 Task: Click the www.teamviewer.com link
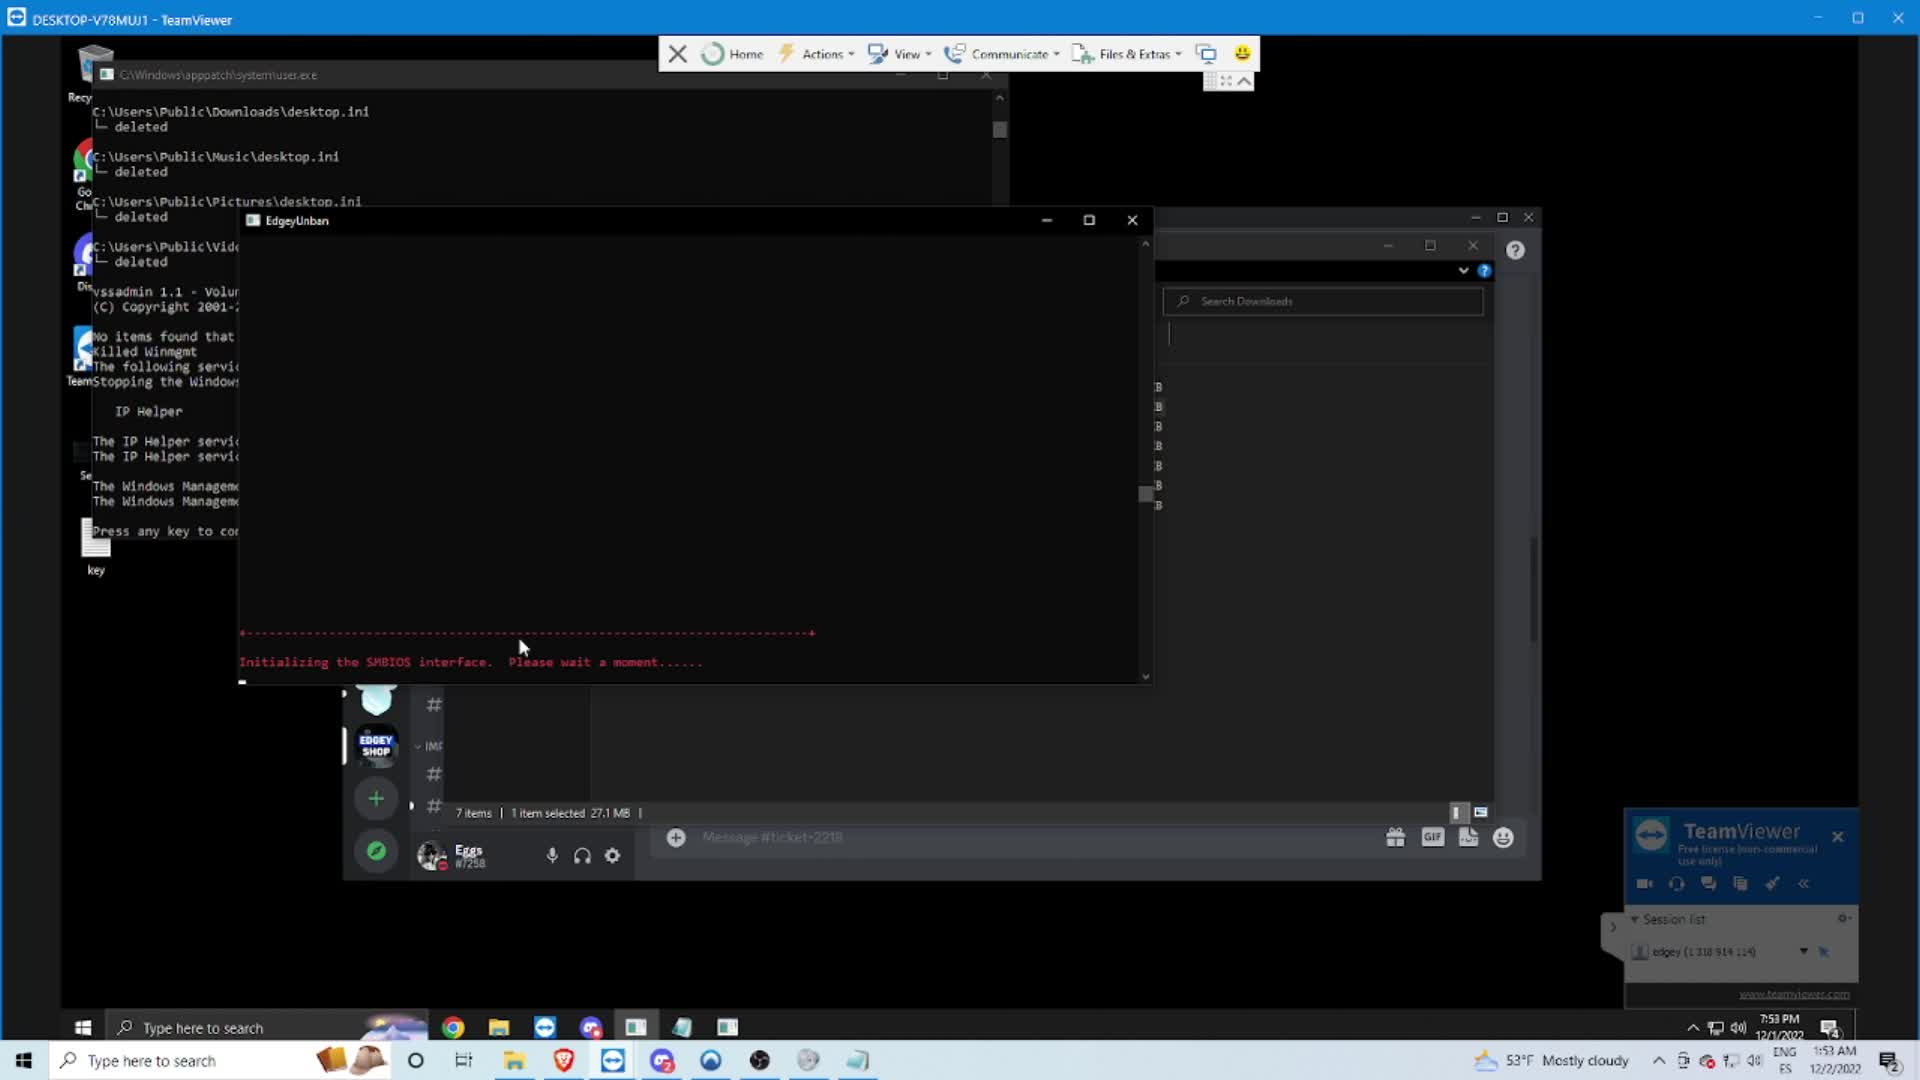tap(1793, 994)
